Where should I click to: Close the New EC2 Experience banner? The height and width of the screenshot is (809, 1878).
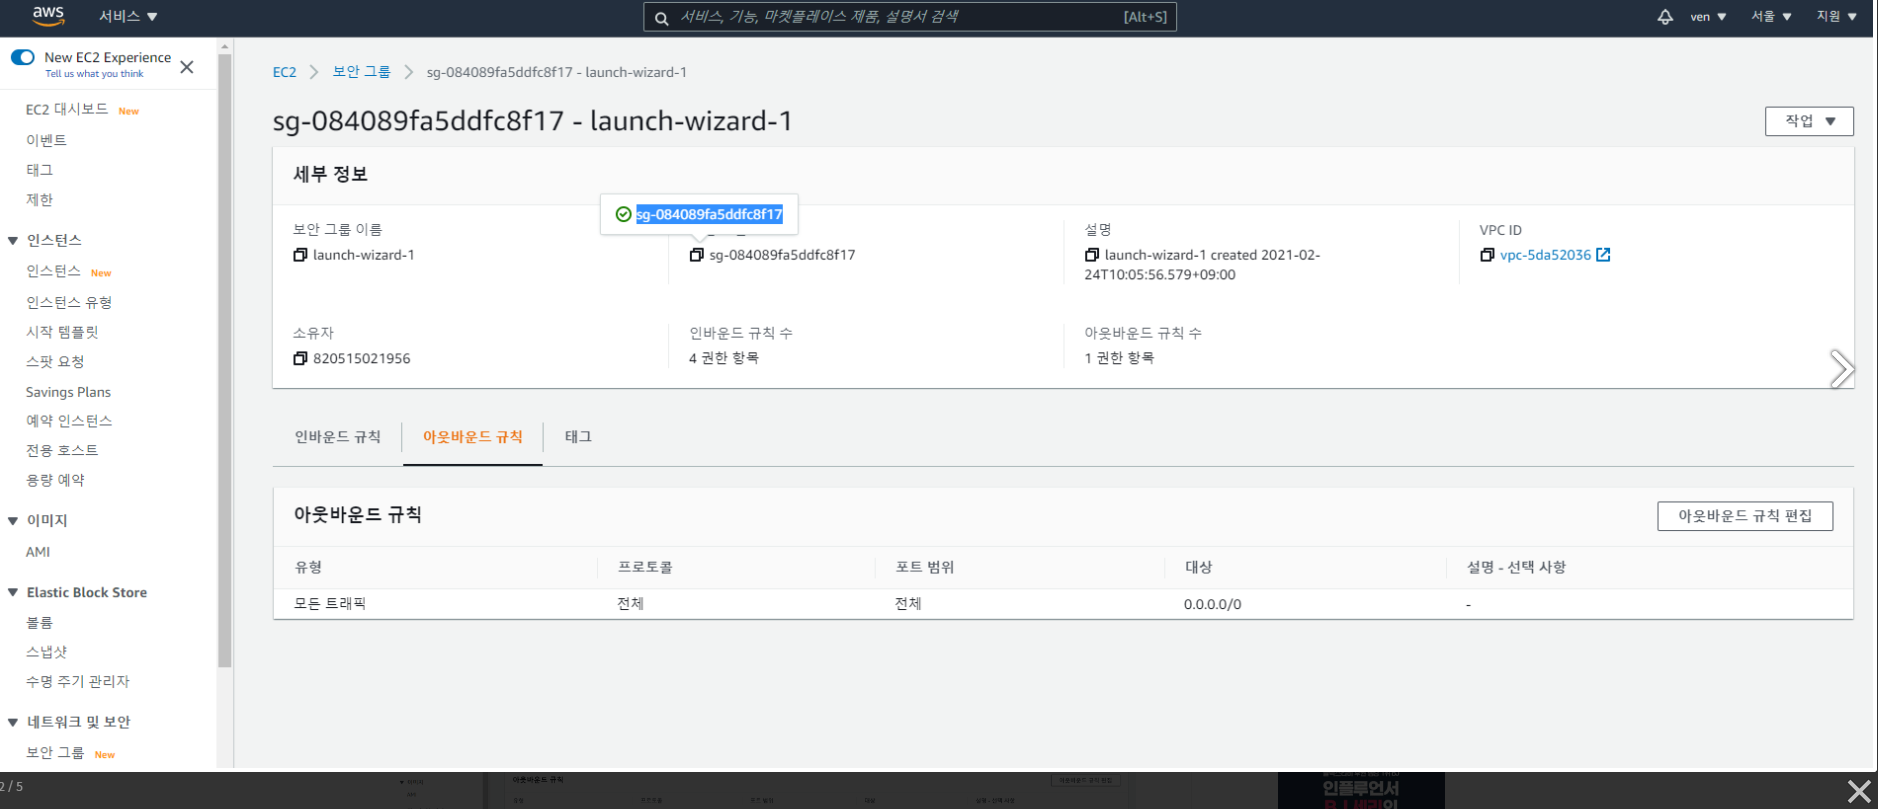(187, 67)
